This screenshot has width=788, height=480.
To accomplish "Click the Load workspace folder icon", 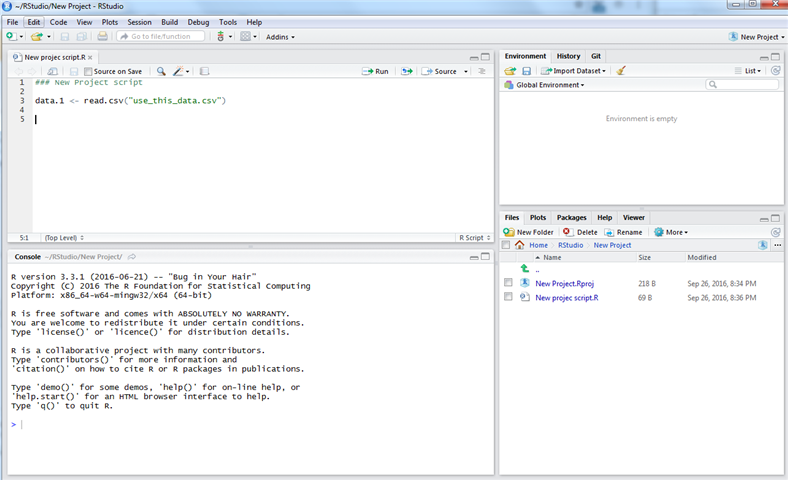I will click(x=510, y=71).
